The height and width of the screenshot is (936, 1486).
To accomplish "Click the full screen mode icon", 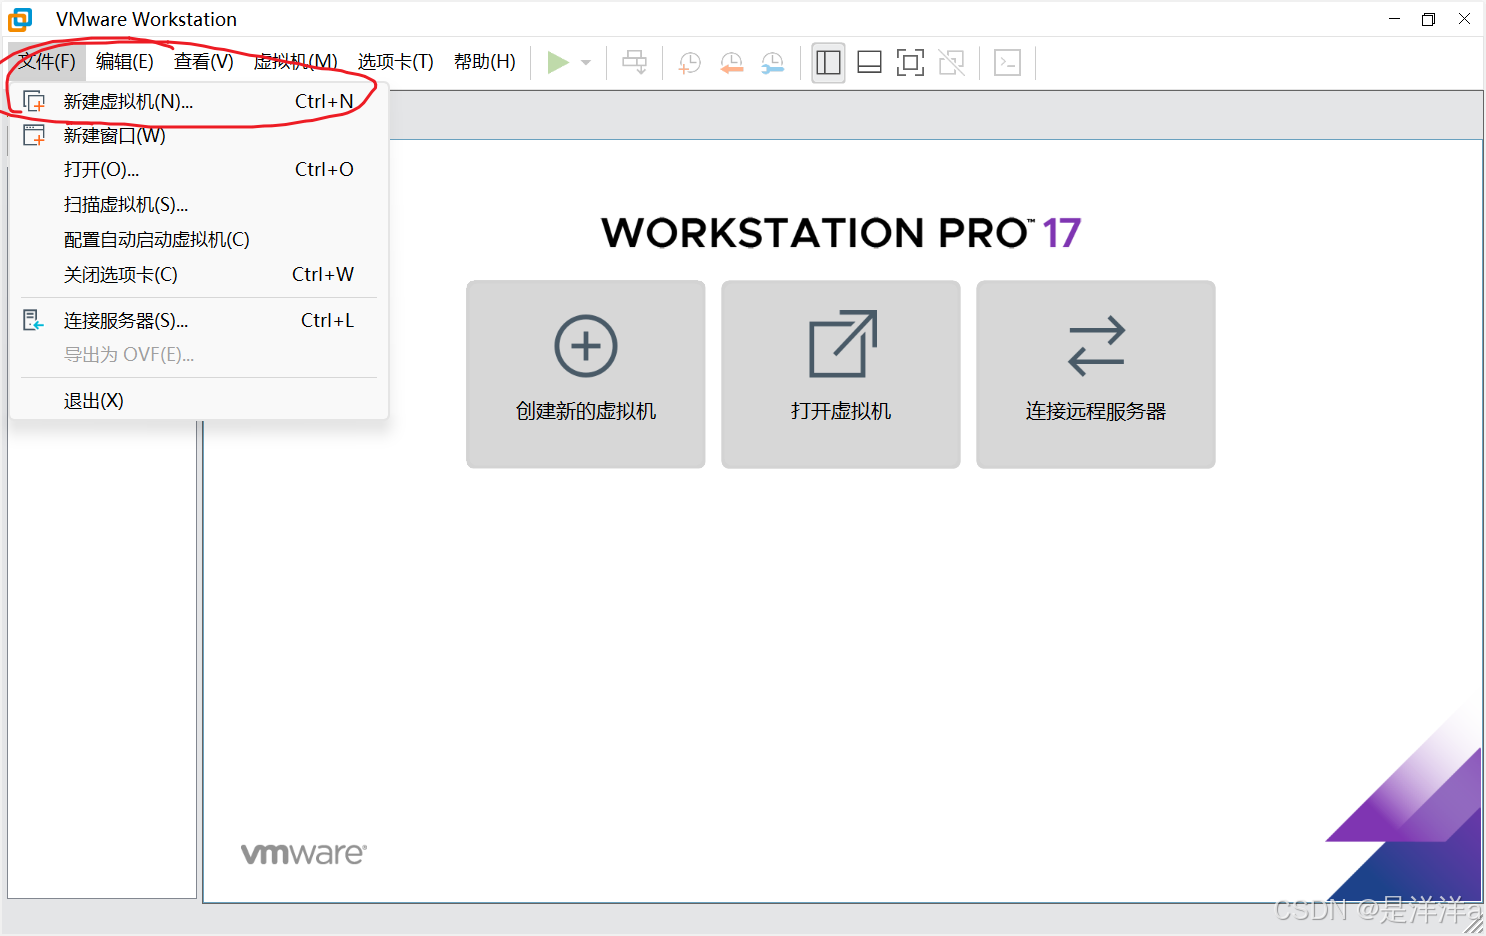I will coord(910,62).
